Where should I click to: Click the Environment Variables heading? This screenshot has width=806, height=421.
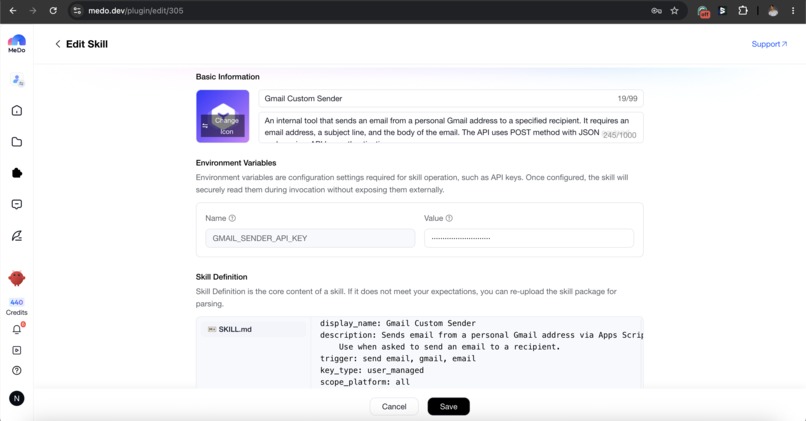[236, 163]
